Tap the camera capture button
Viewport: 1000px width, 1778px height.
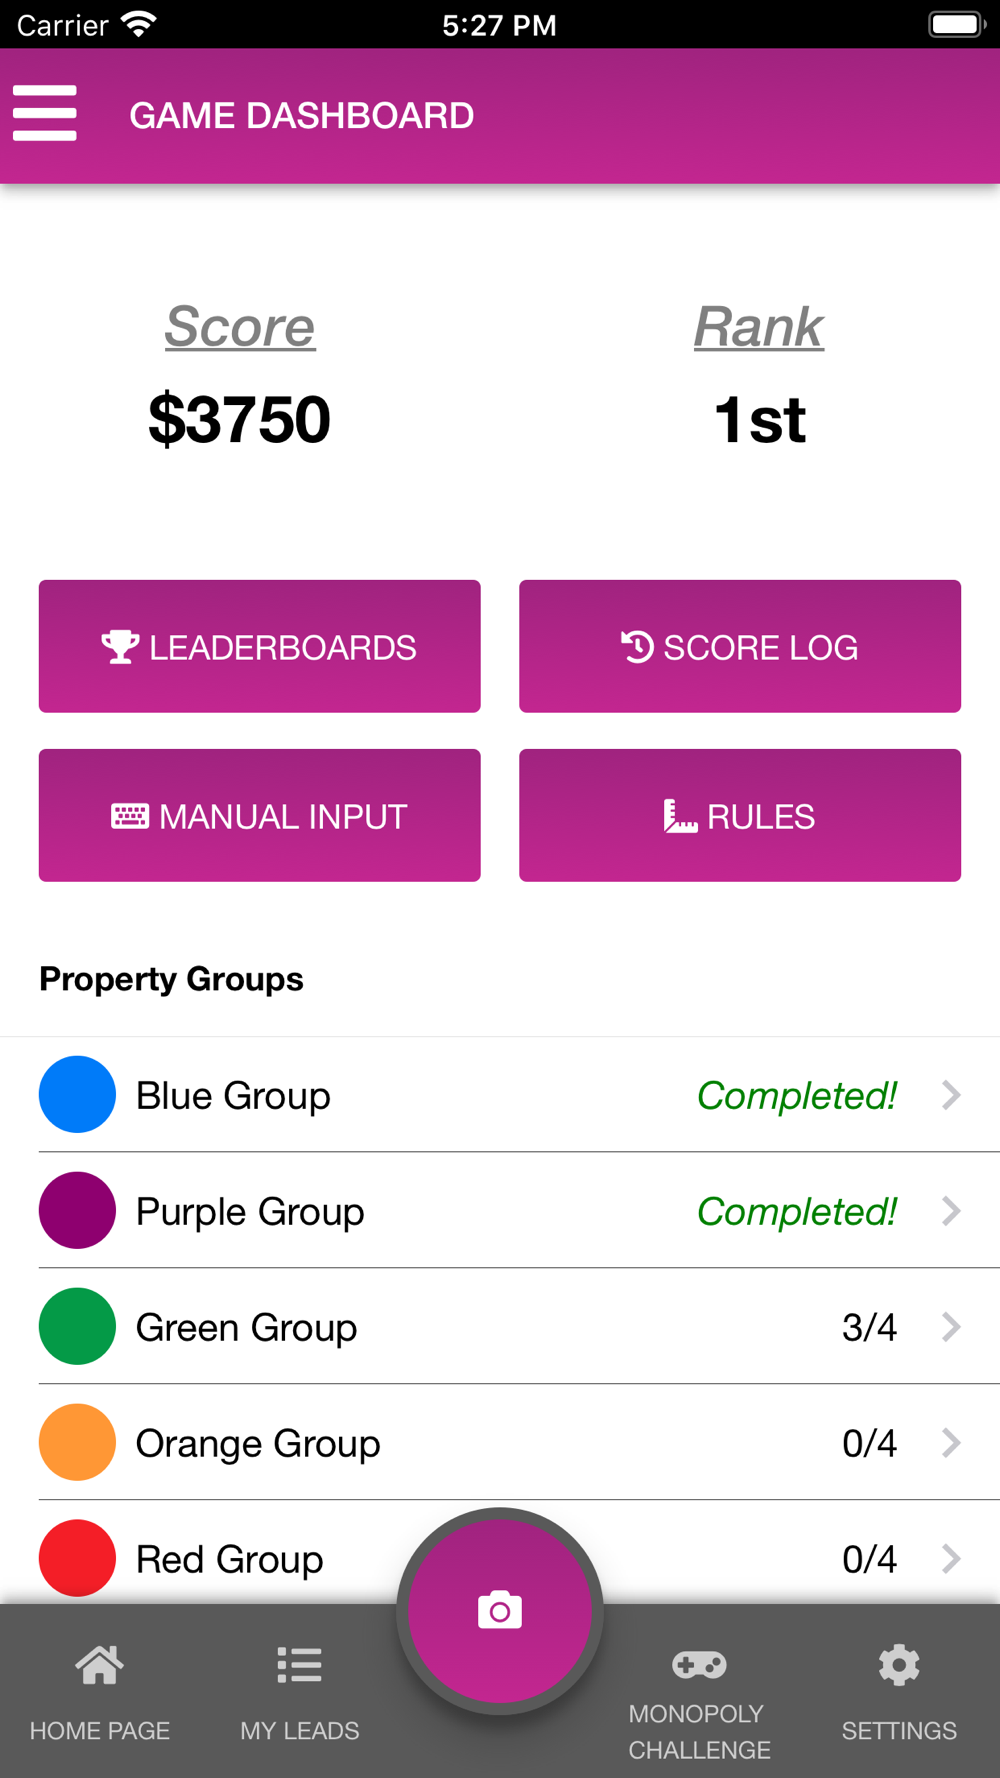pos(500,1611)
